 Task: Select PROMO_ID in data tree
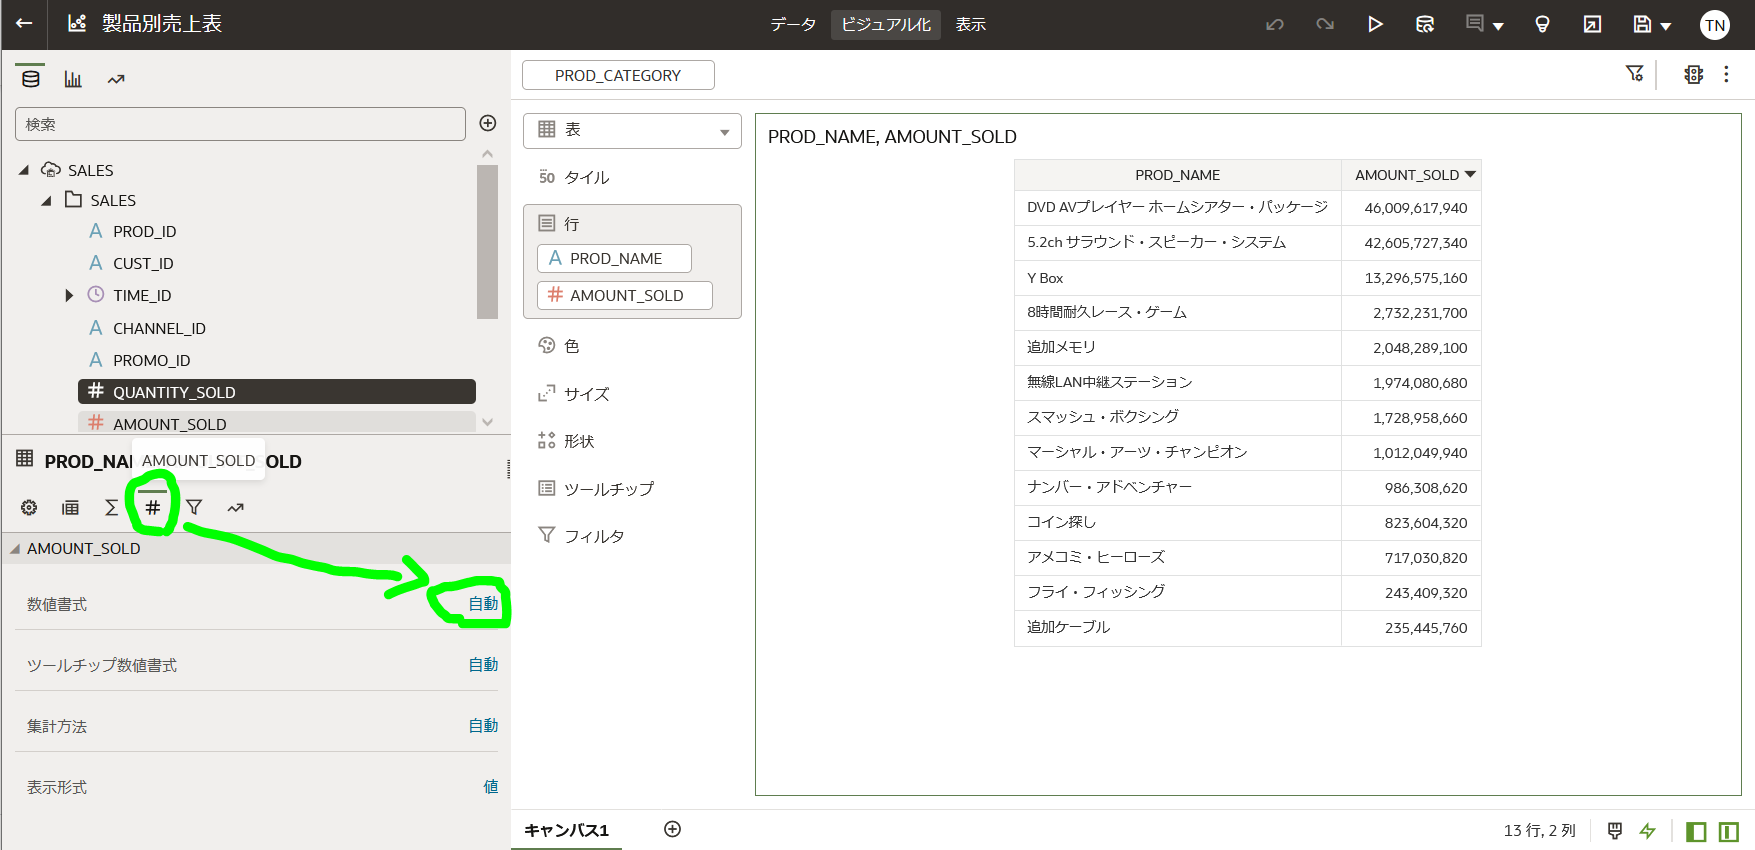[151, 360]
